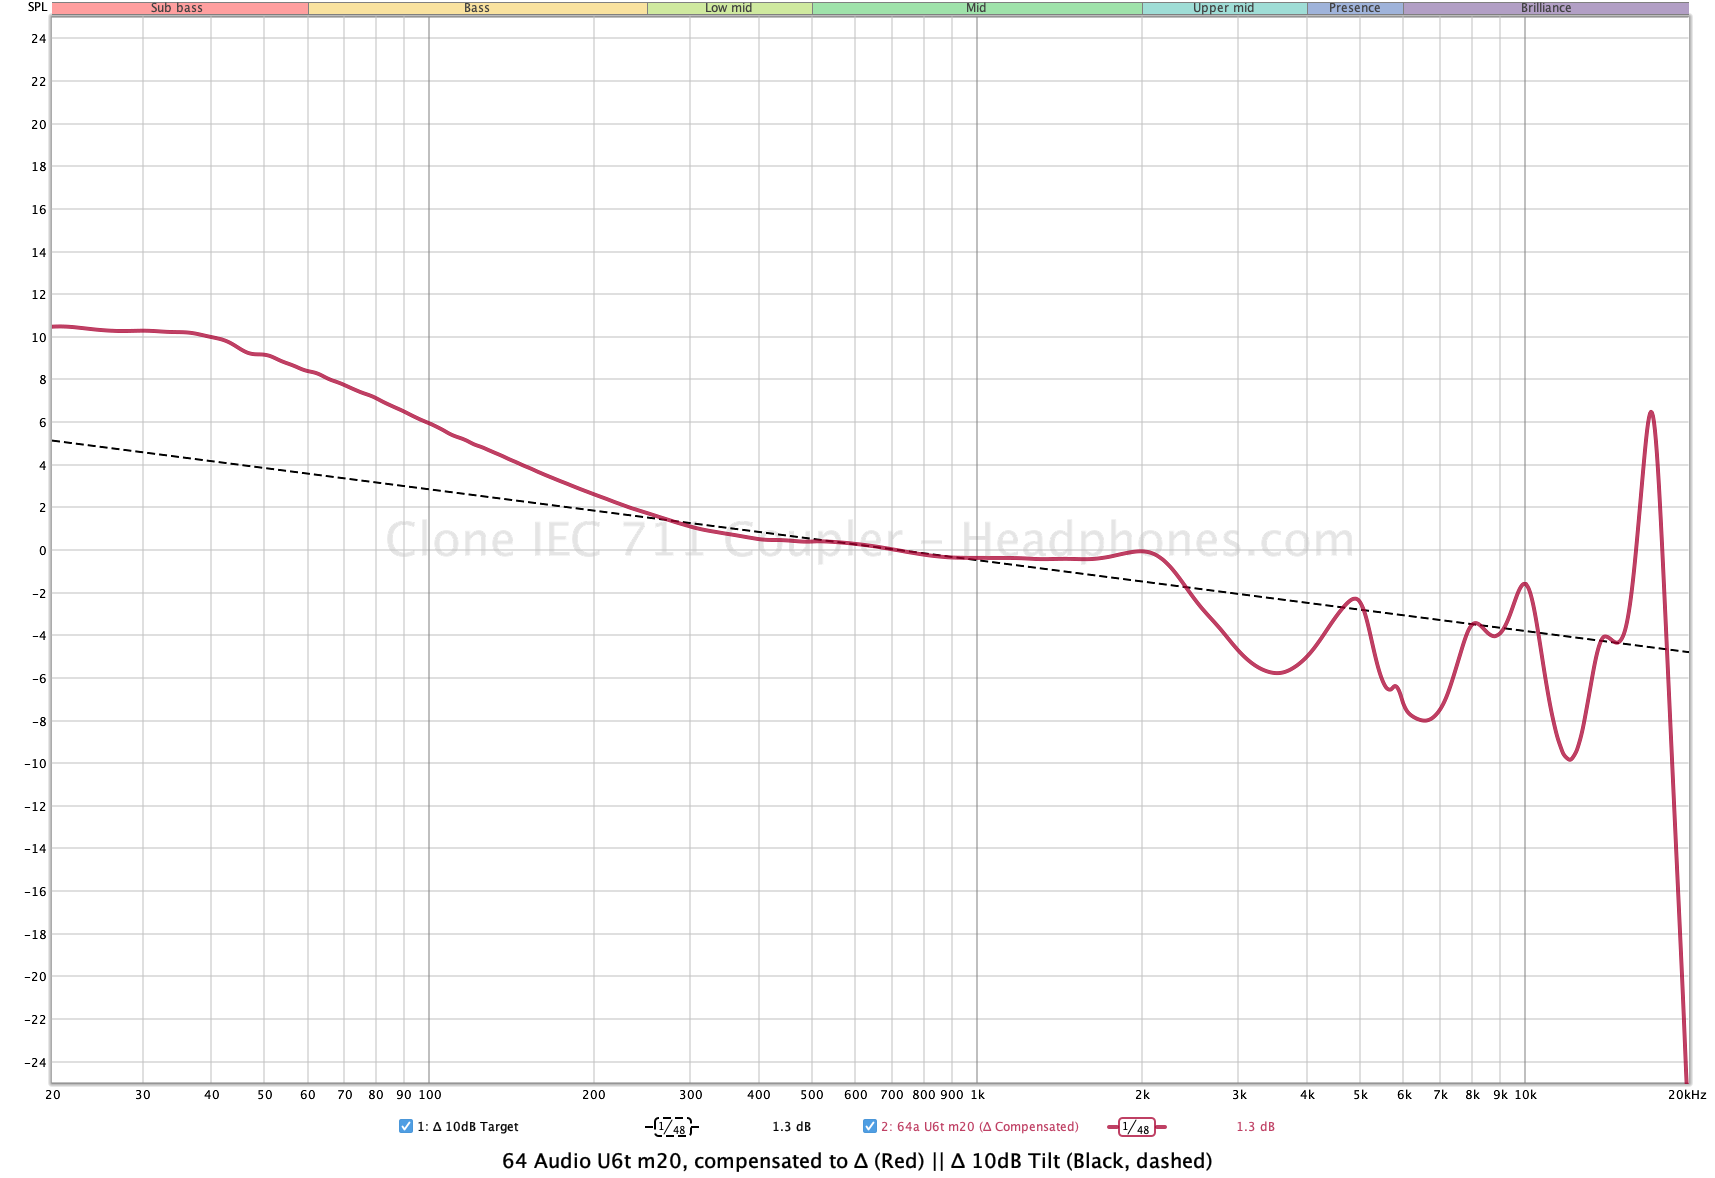Click the 300 frequency axis label
The height and width of the screenshot is (1178, 1715).
coord(691,1095)
